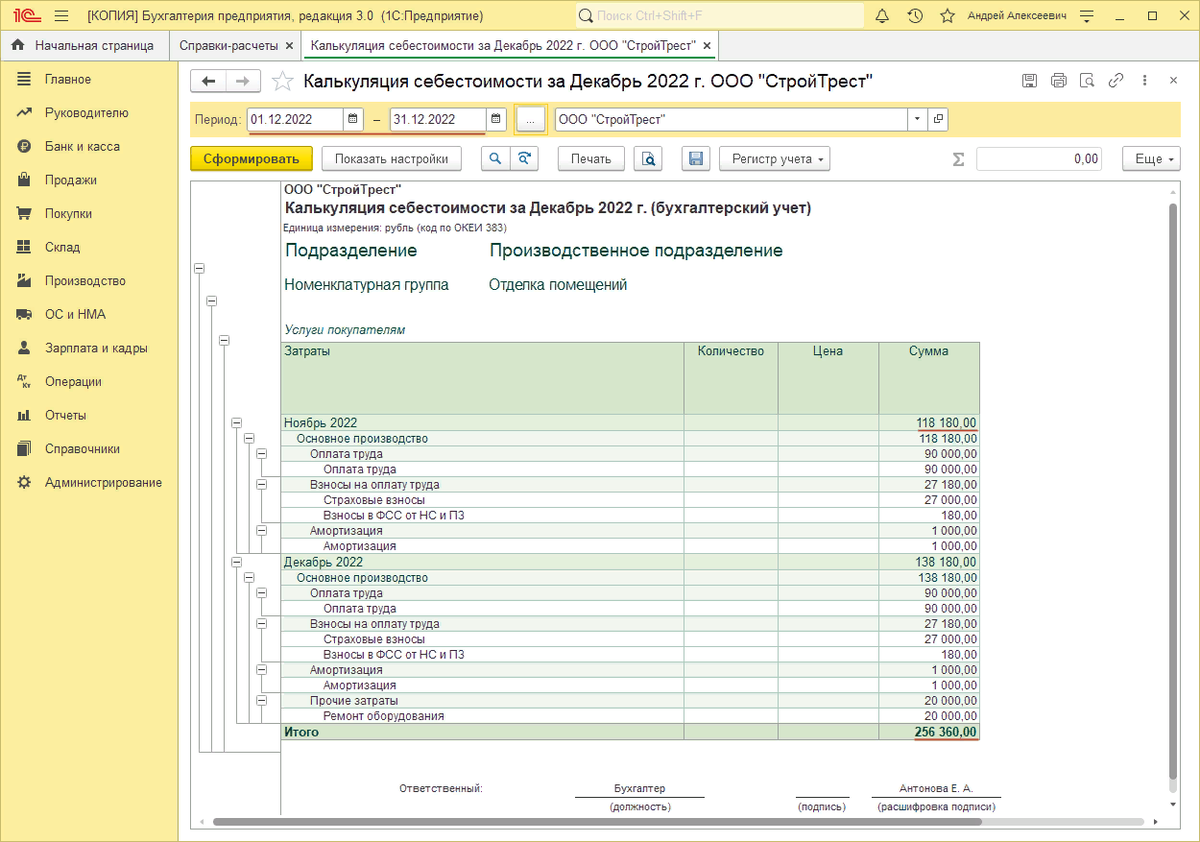Click the back arrow navigation button
The image size is (1200, 842).
point(208,82)
